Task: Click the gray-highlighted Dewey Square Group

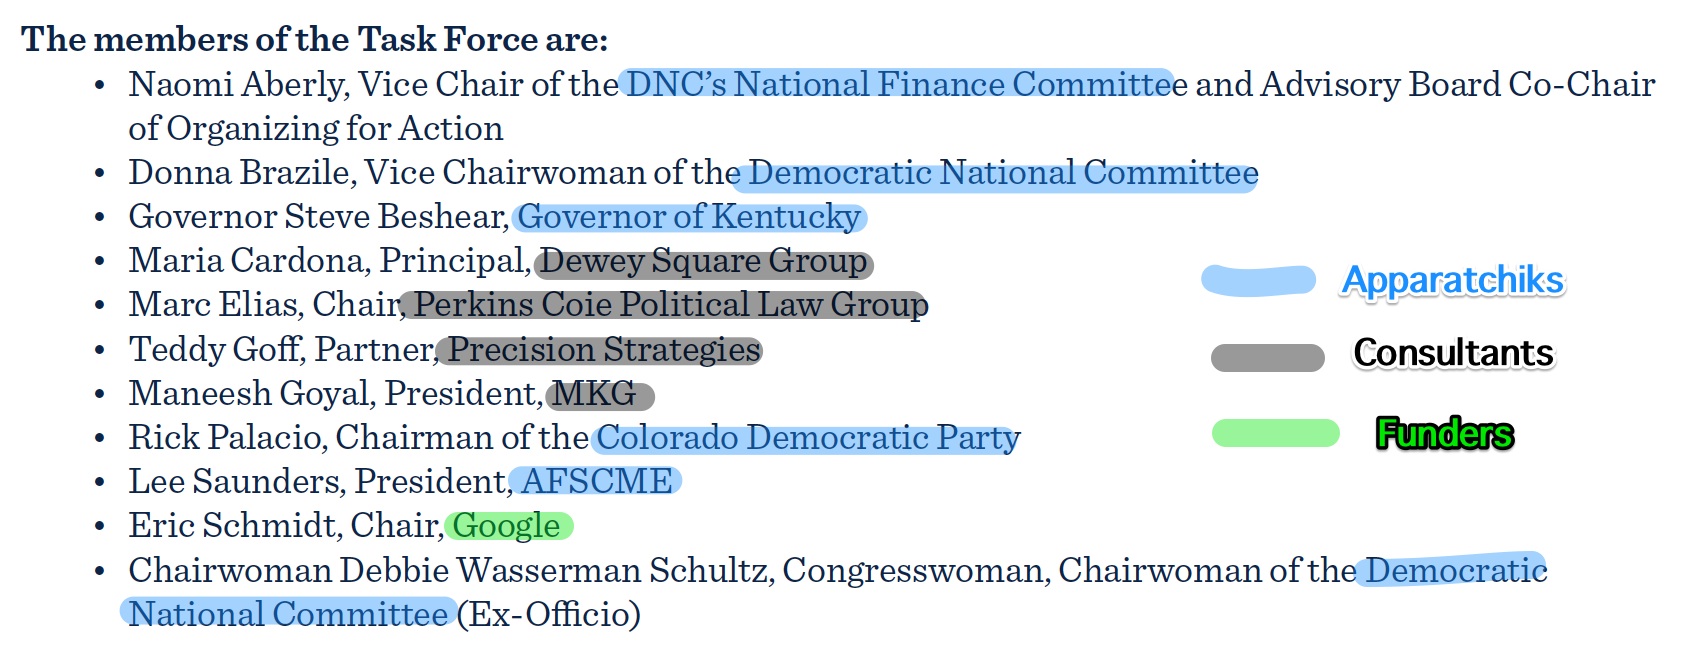Action: tap(705, 262)
